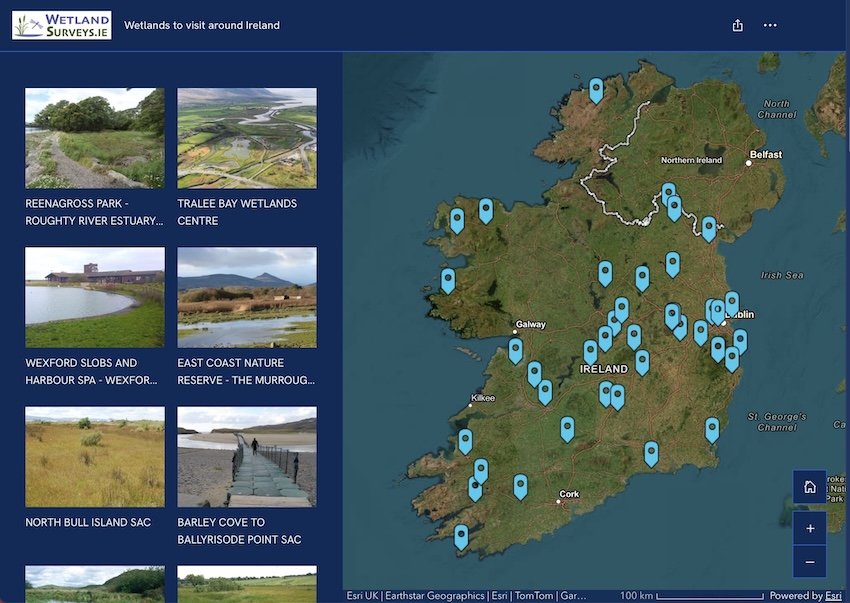The image size is (850, 603).
Task: Click the Reenagross Park - Roughty River Estuary title
Action: pos(94,212)
